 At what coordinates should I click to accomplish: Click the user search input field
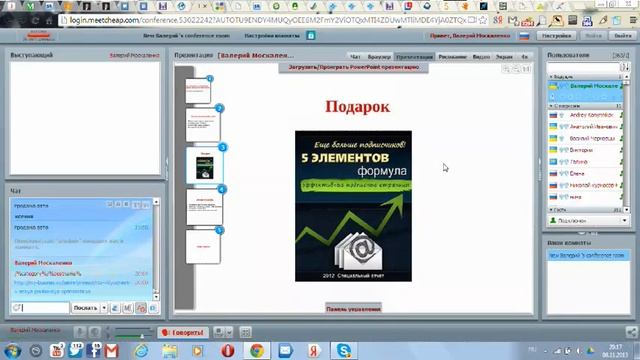click(584, 67)
